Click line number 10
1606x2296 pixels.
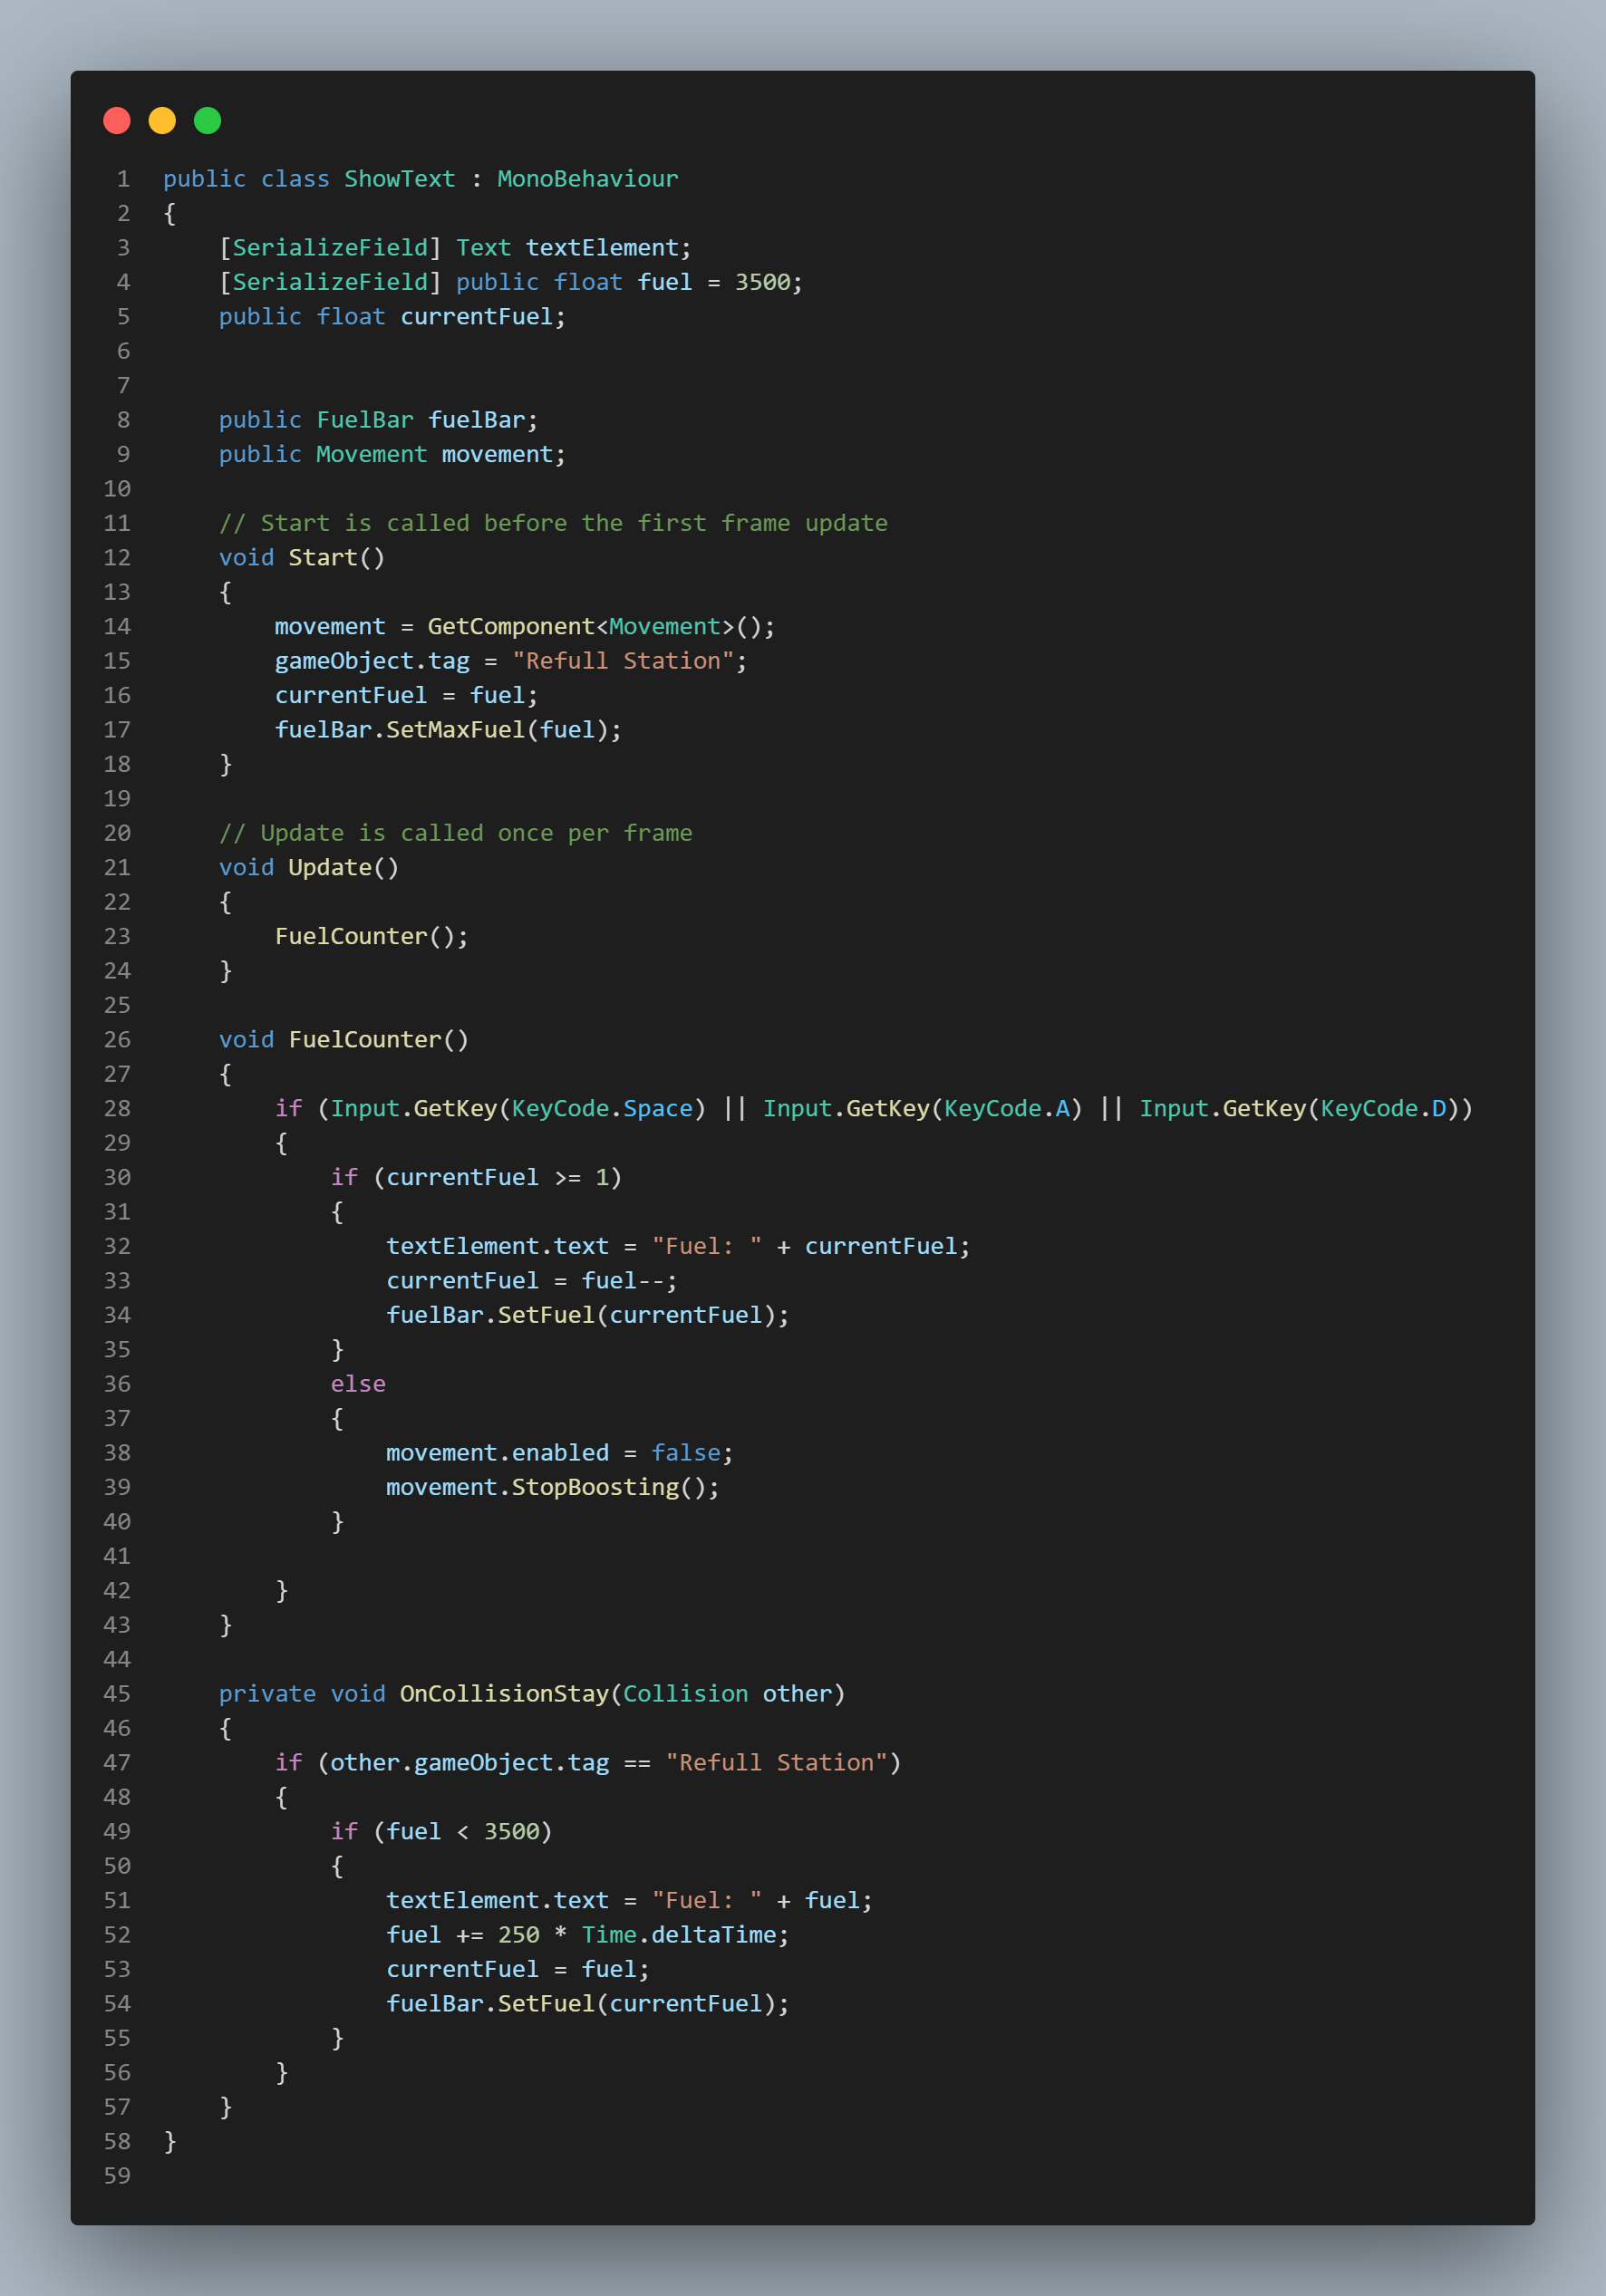[x=117, y=489]
